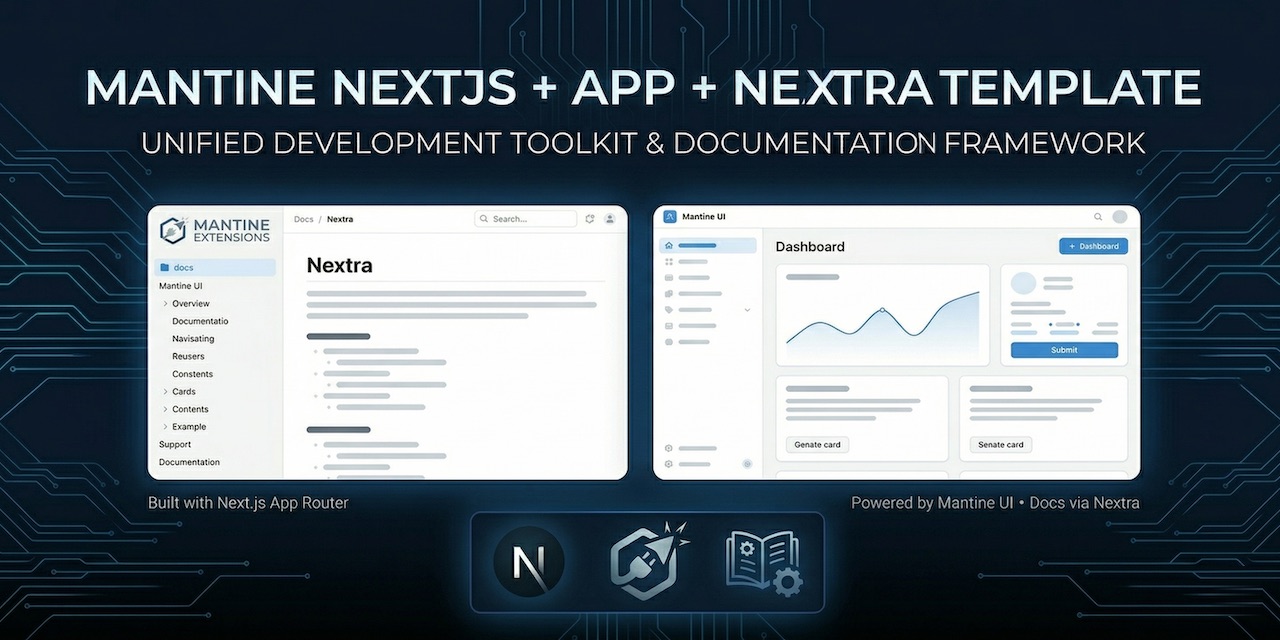Click the circular toggle at bottom of dashboard sidebar

[746, 464]
